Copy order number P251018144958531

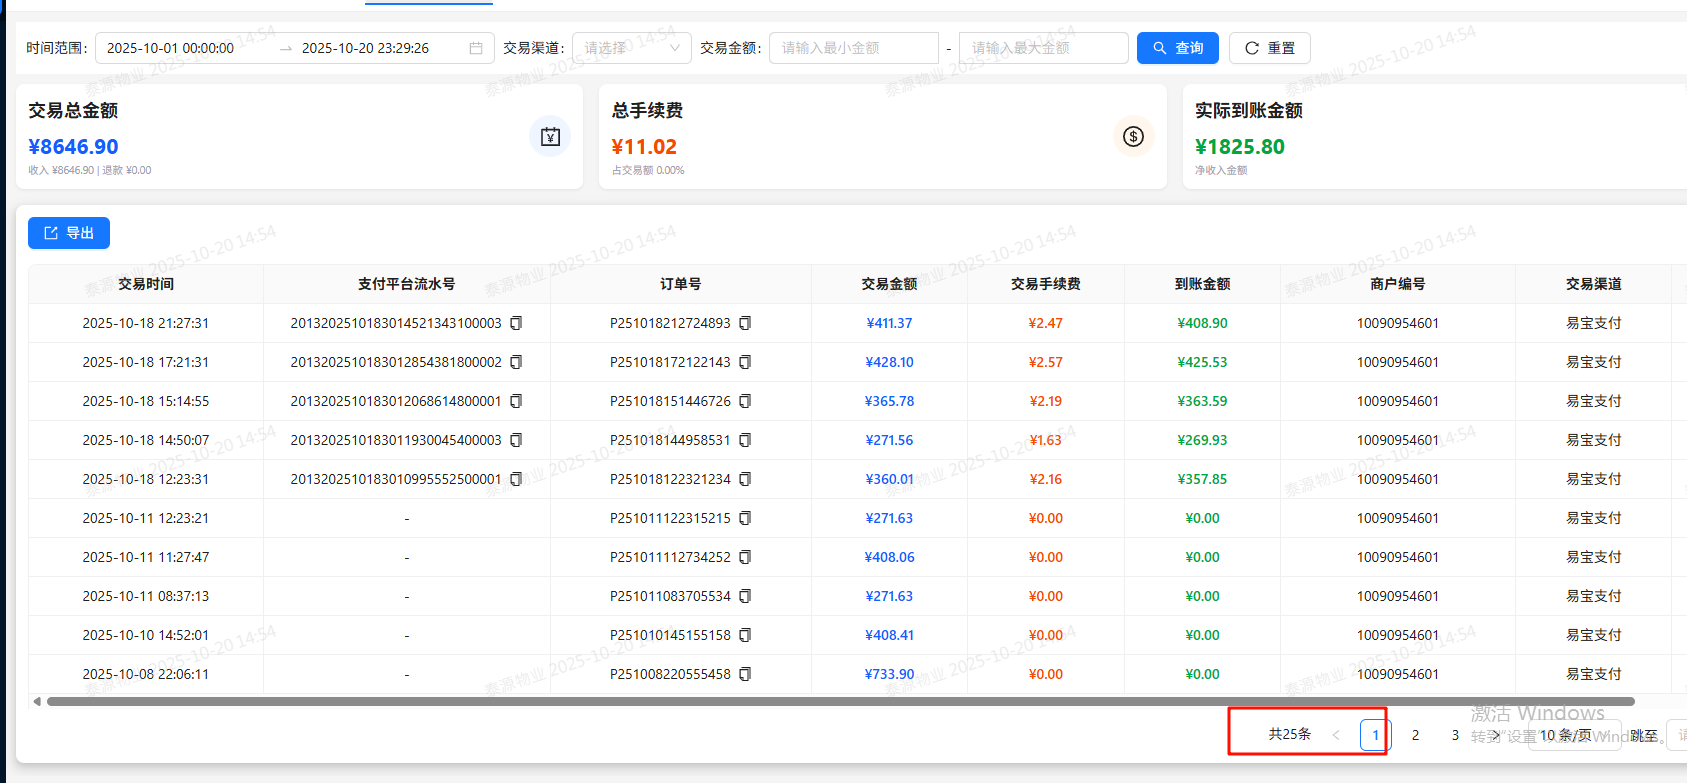click(x=745, y=440)
